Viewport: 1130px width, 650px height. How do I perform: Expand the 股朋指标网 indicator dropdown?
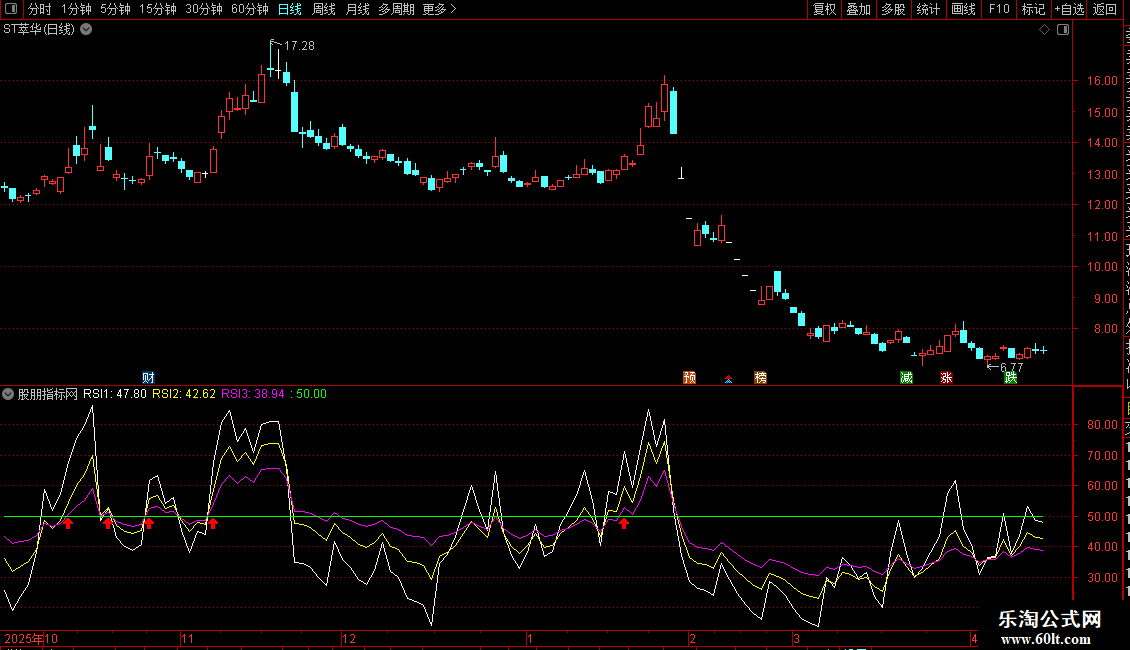click(x=8, y=394)
